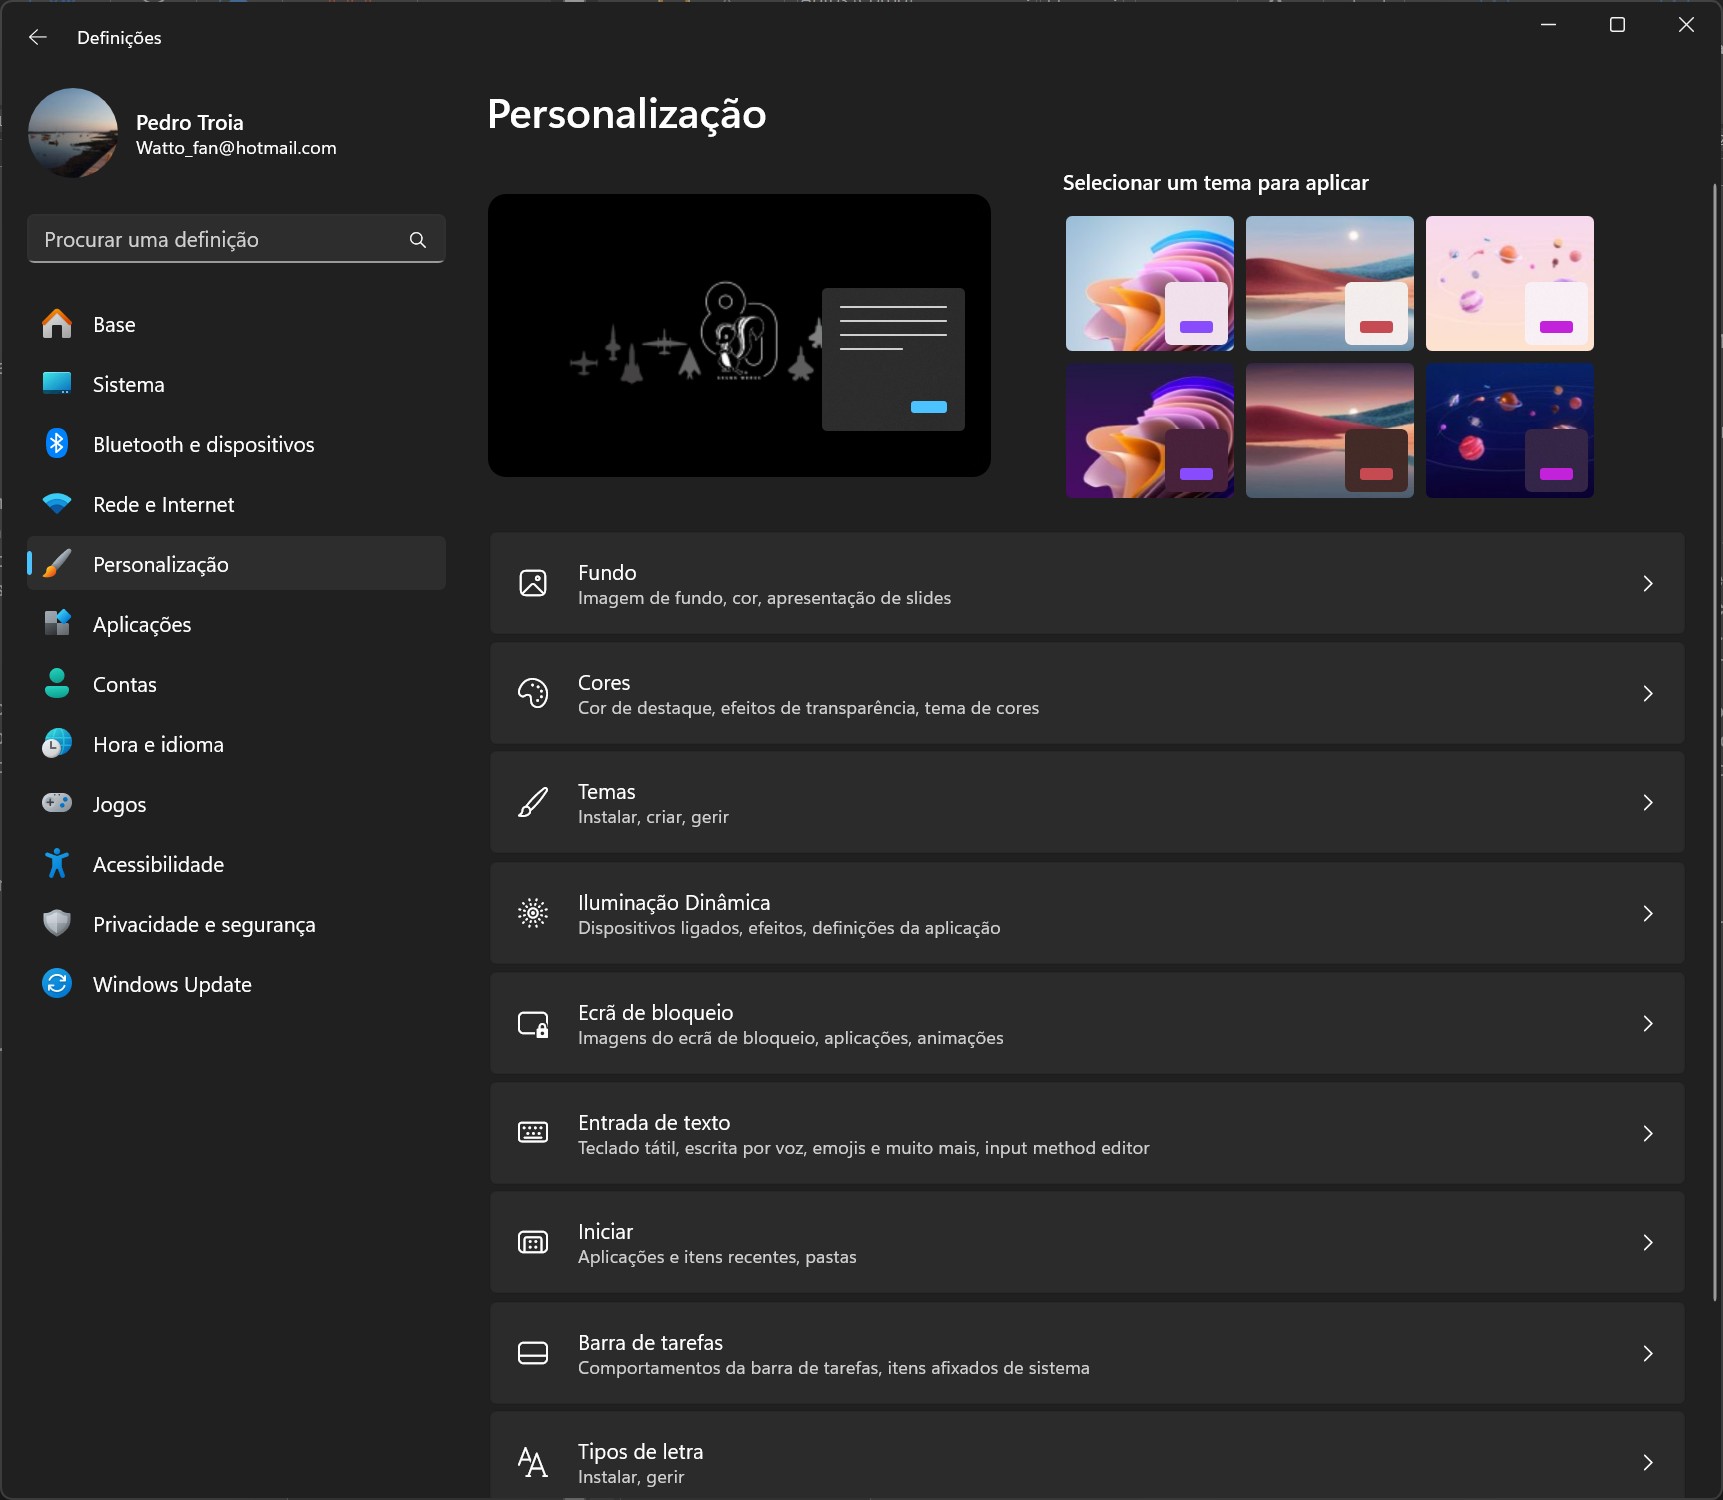Click the Privacidade e segurança shield icon
Image resolution: width=1723 pixels, height=1500 pixels.
(57, 923)
